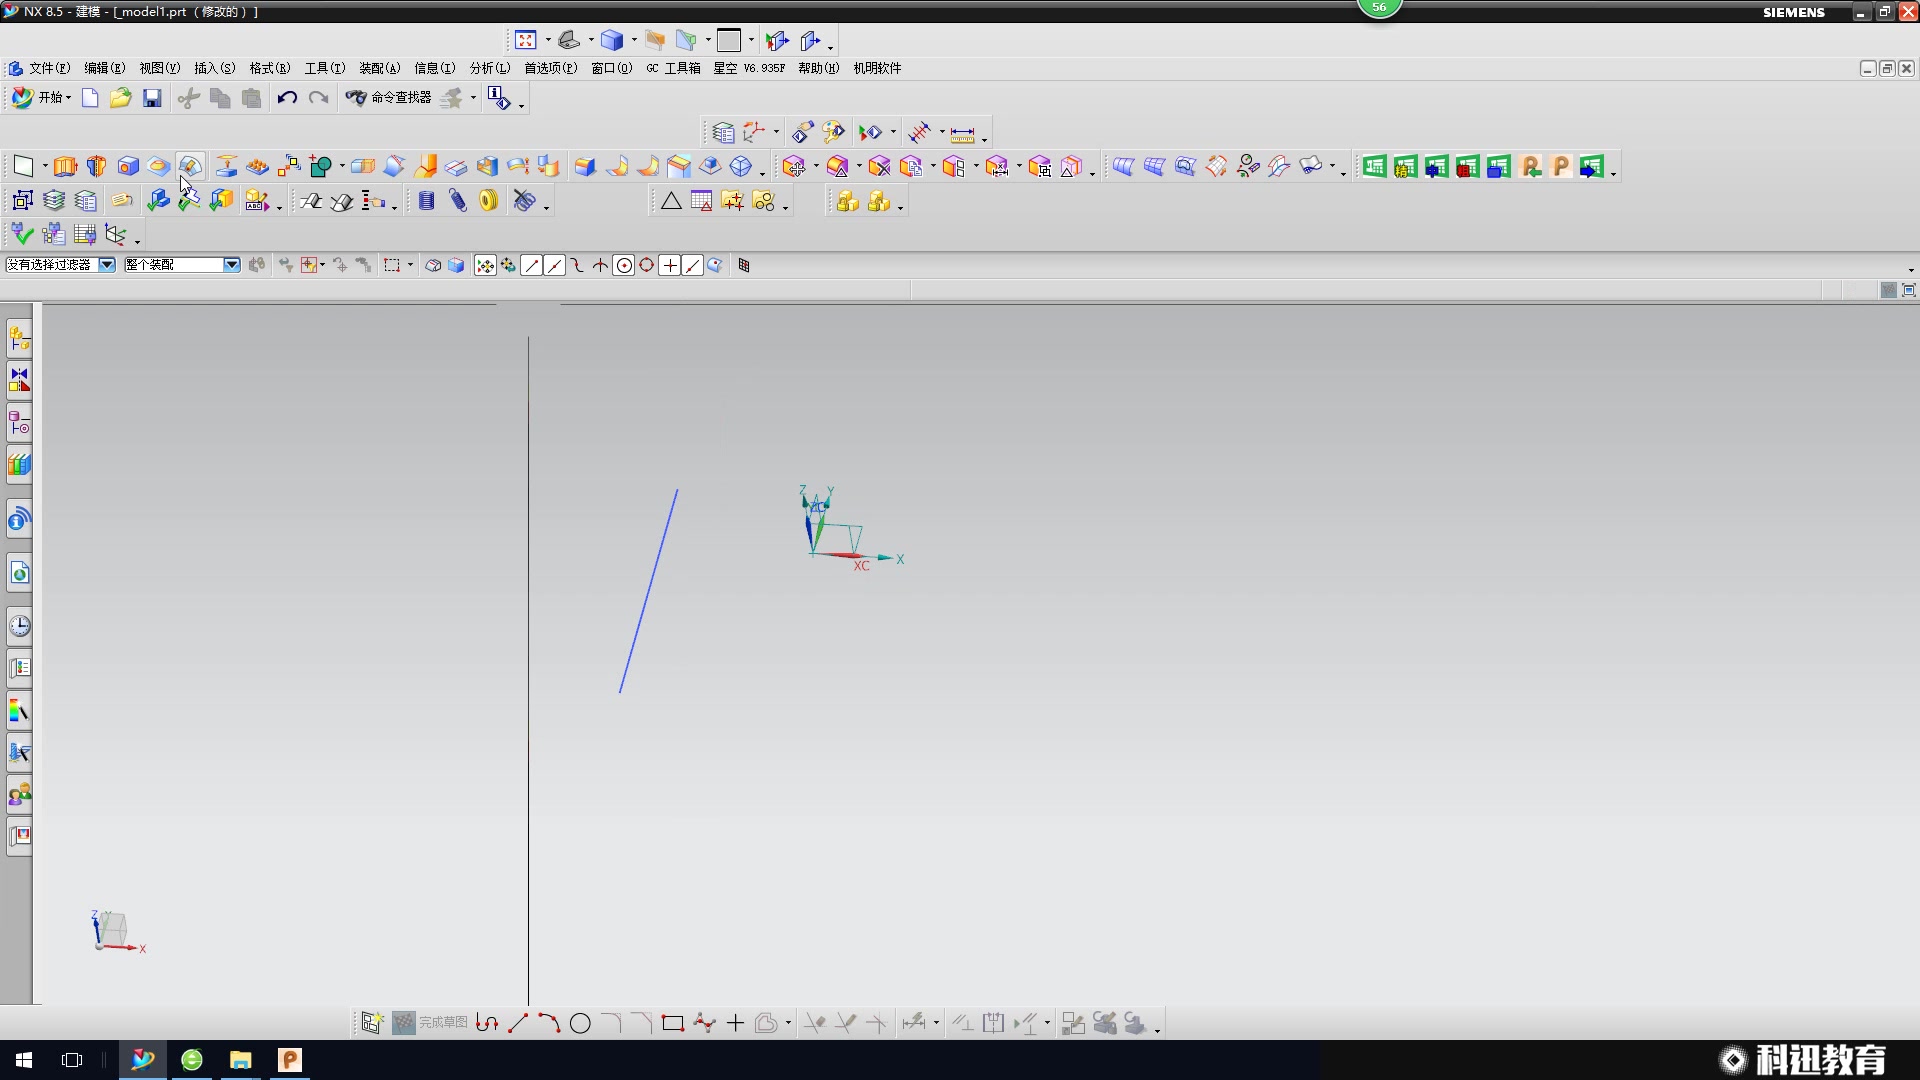Viewport: 1920px width, 1080px height.
Task: Open the 机明软件 menu entry
Action: (877, 68)
